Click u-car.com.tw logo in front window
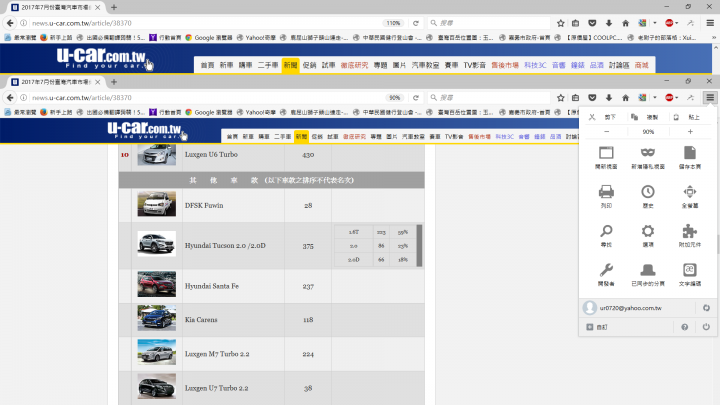The width and height of the screenshot is (720, 405). (x=146, y=130)
